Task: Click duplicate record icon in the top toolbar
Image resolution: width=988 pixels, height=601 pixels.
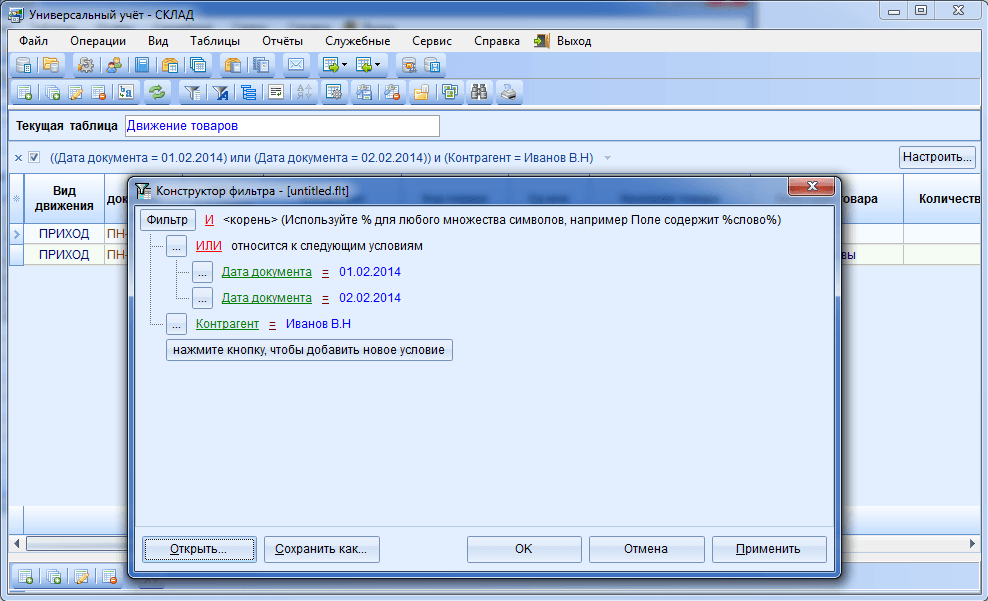Action: (52, 93)
